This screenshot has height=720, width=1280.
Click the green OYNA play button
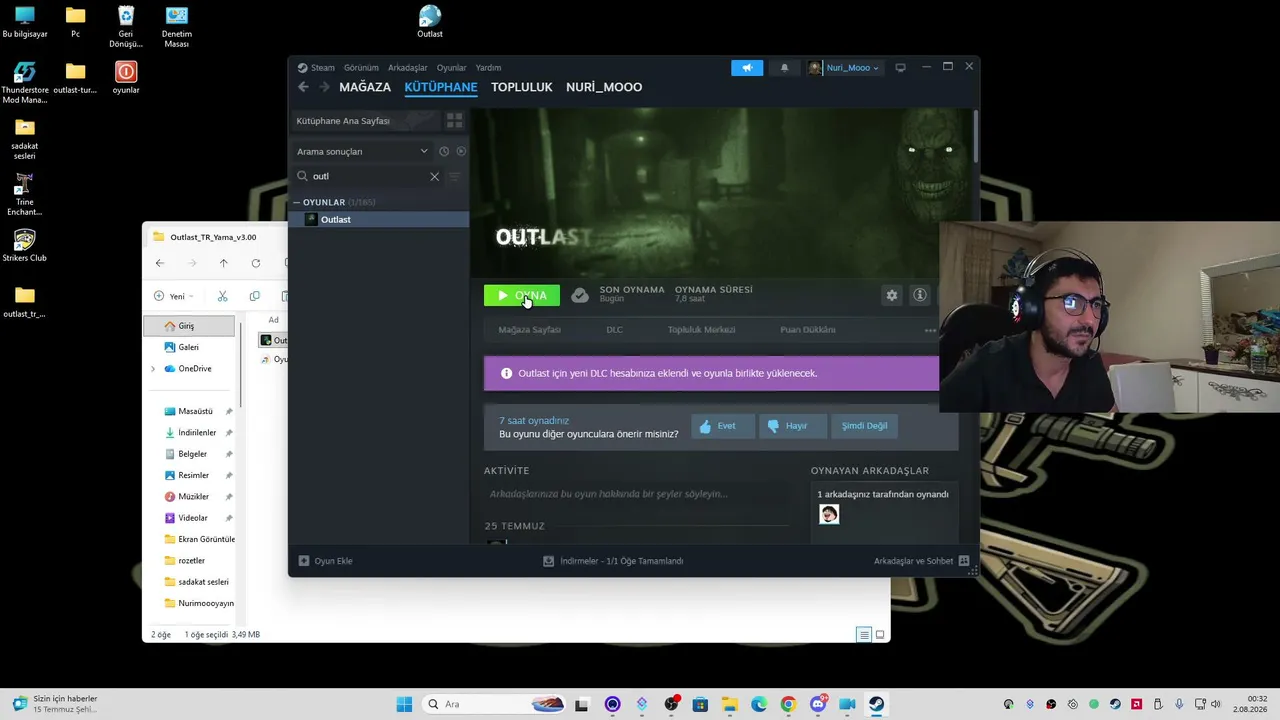522,295
